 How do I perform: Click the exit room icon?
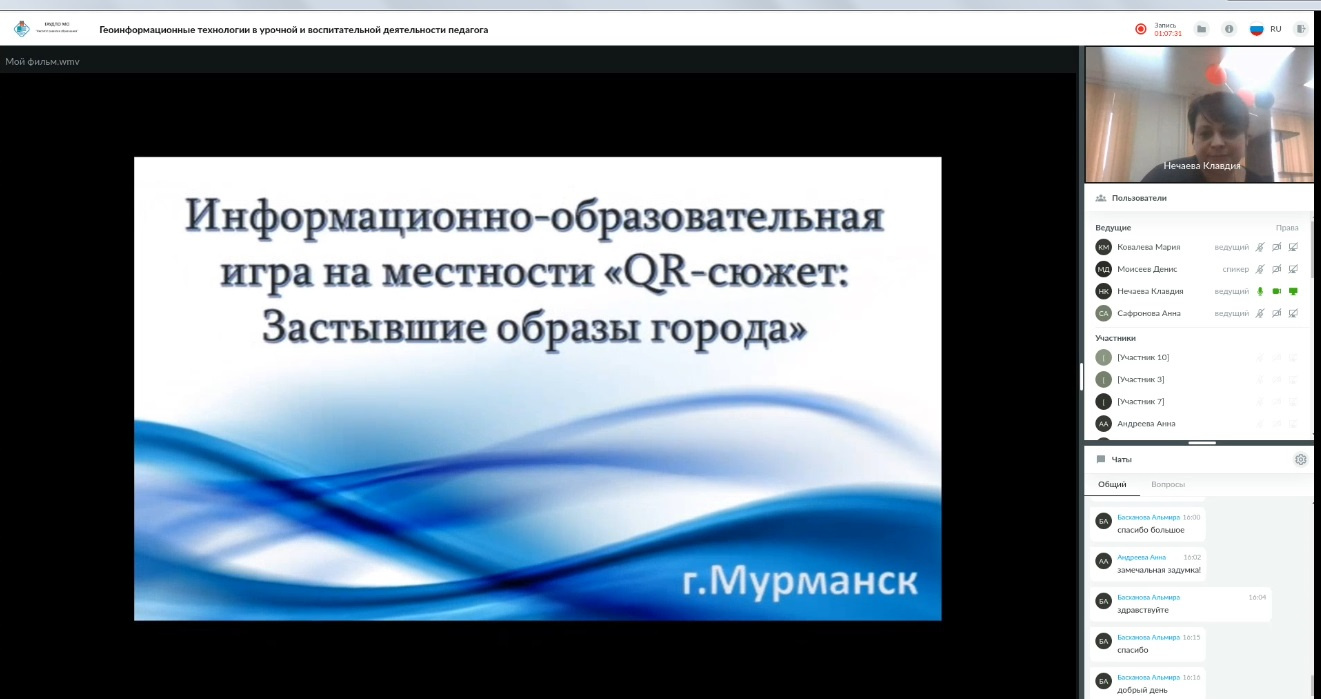(1301, 29)
